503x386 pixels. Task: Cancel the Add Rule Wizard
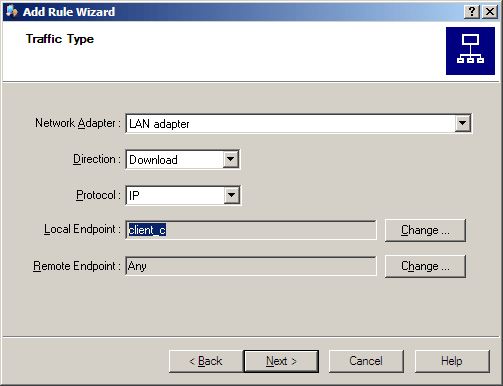click(366, 361)
